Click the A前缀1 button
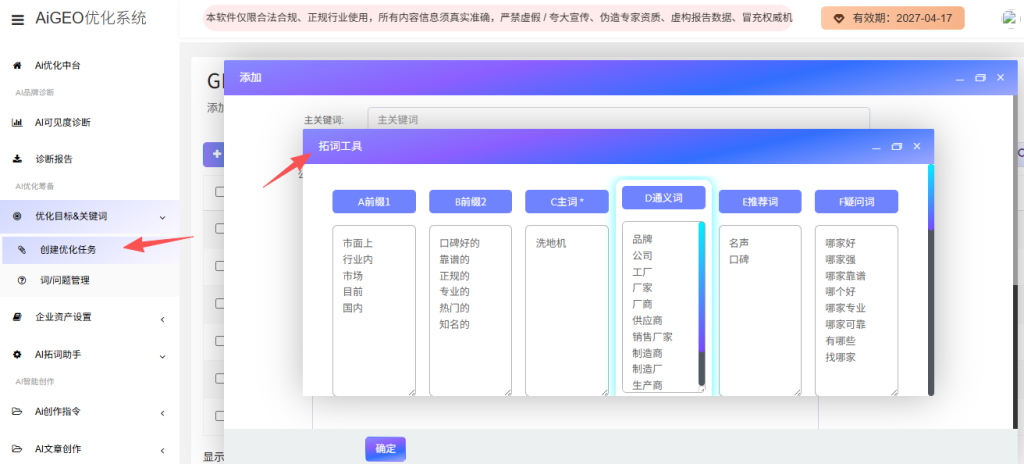The width and height of the screenshot is (1024, 464). tap(374, 202)
